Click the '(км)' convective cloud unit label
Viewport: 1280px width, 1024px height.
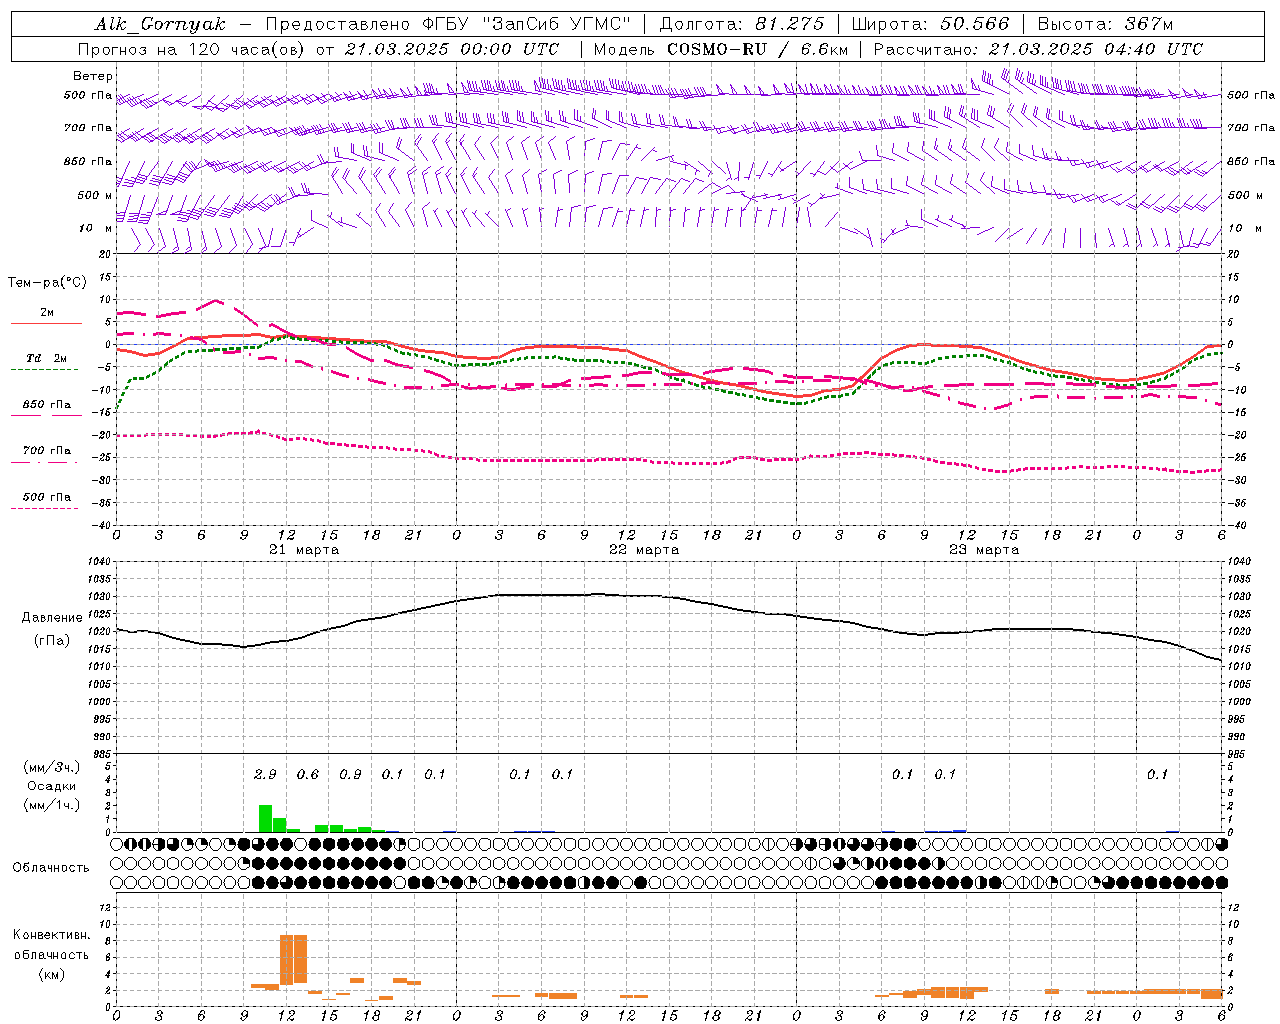[x=52, y=974]
